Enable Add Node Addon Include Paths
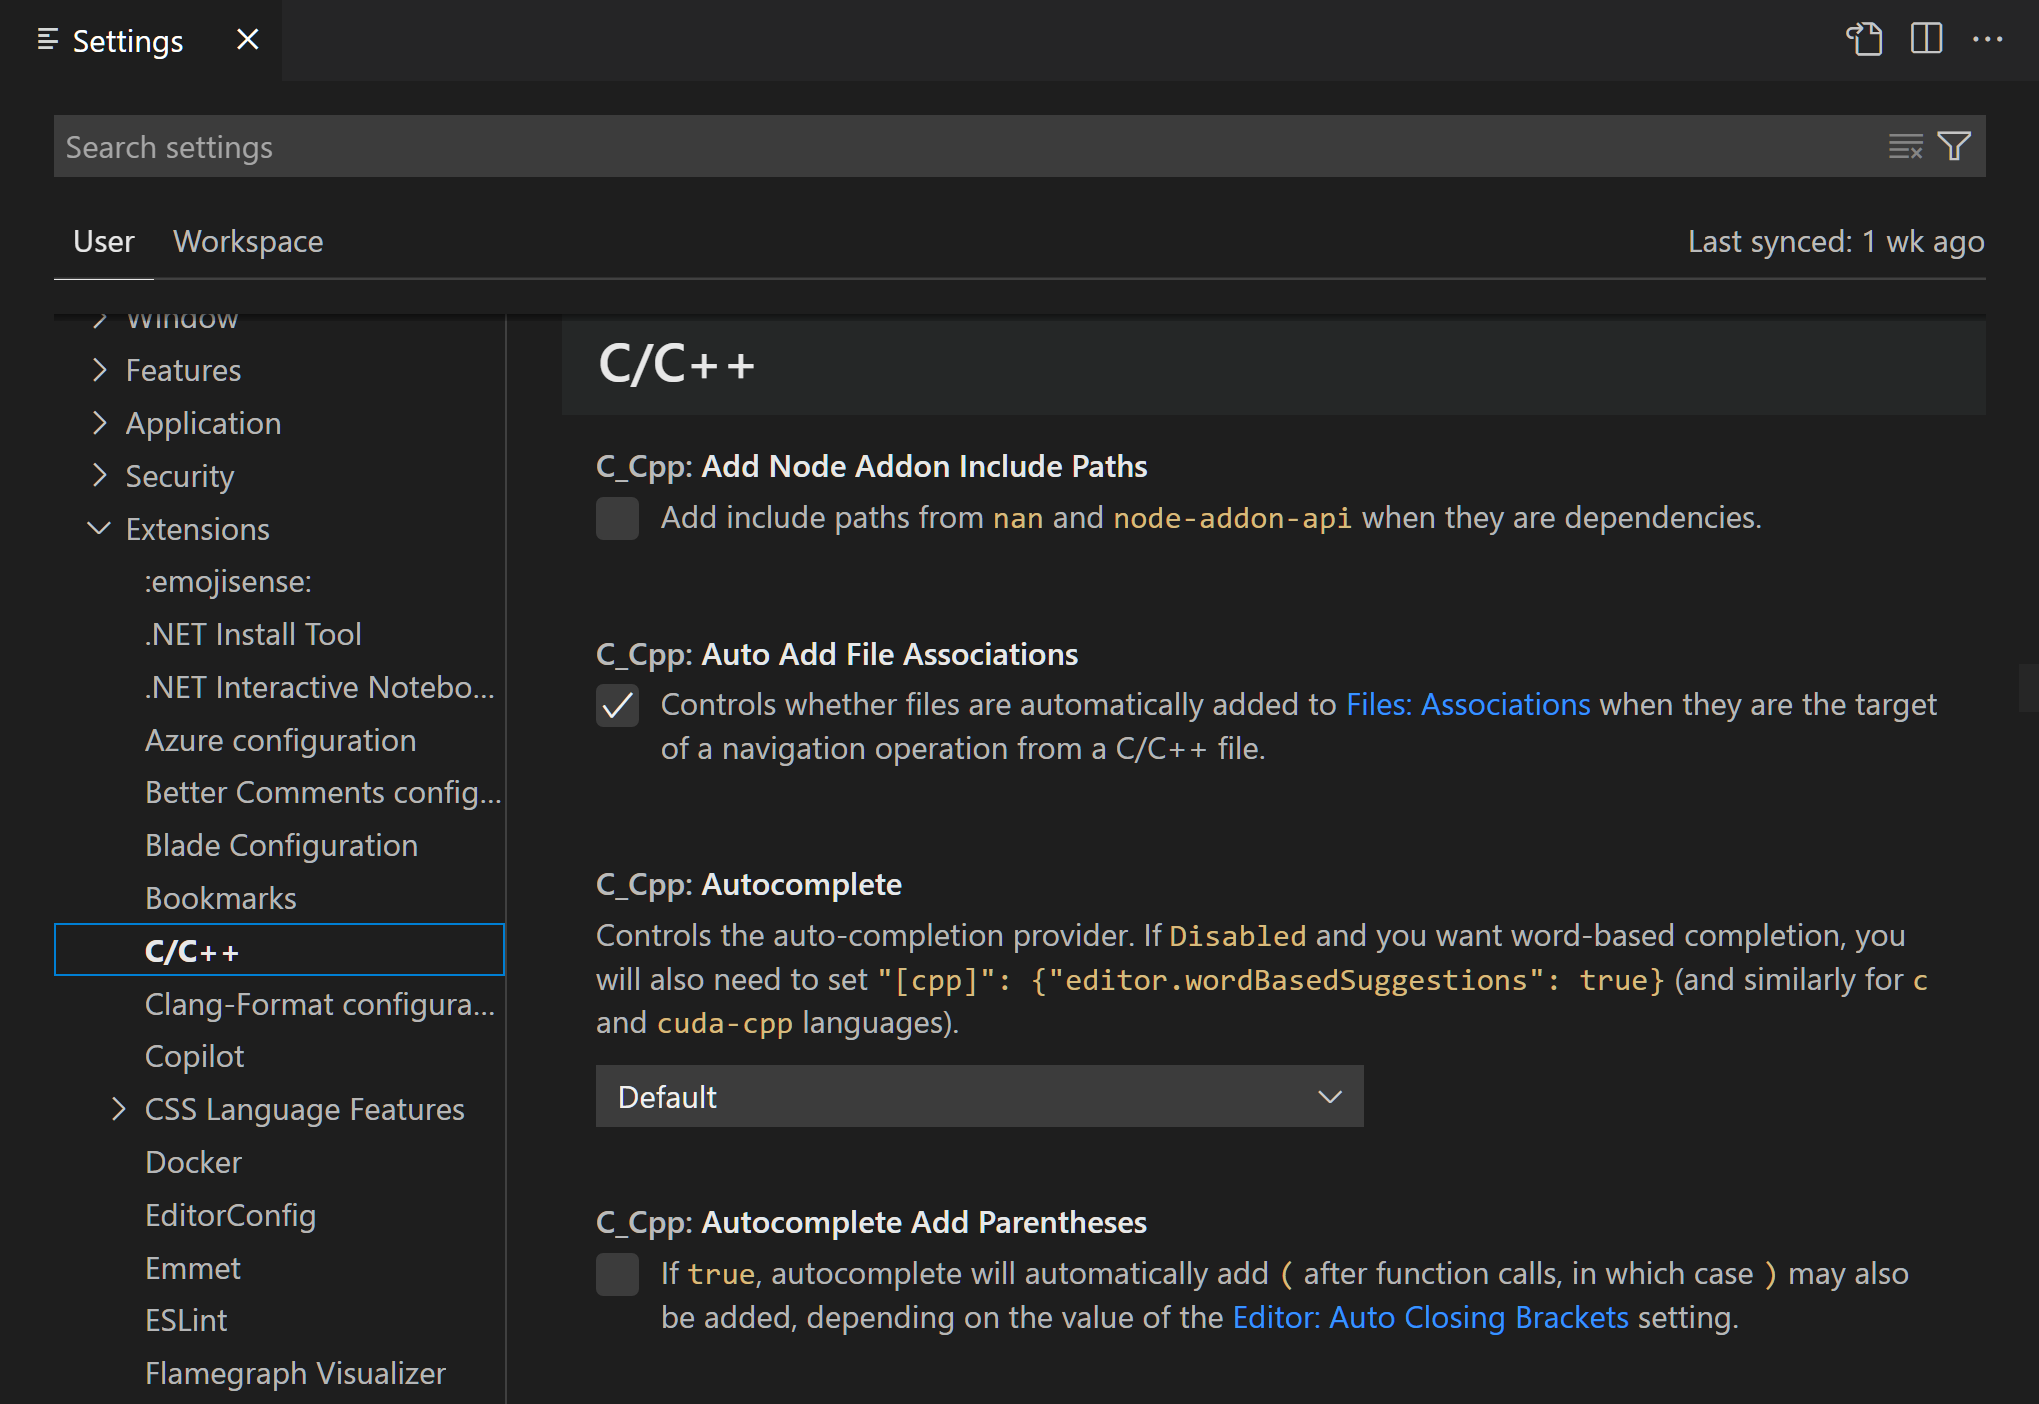Image resolution: width=2039 pixels, height=1404 pixels. coord(617,518)
